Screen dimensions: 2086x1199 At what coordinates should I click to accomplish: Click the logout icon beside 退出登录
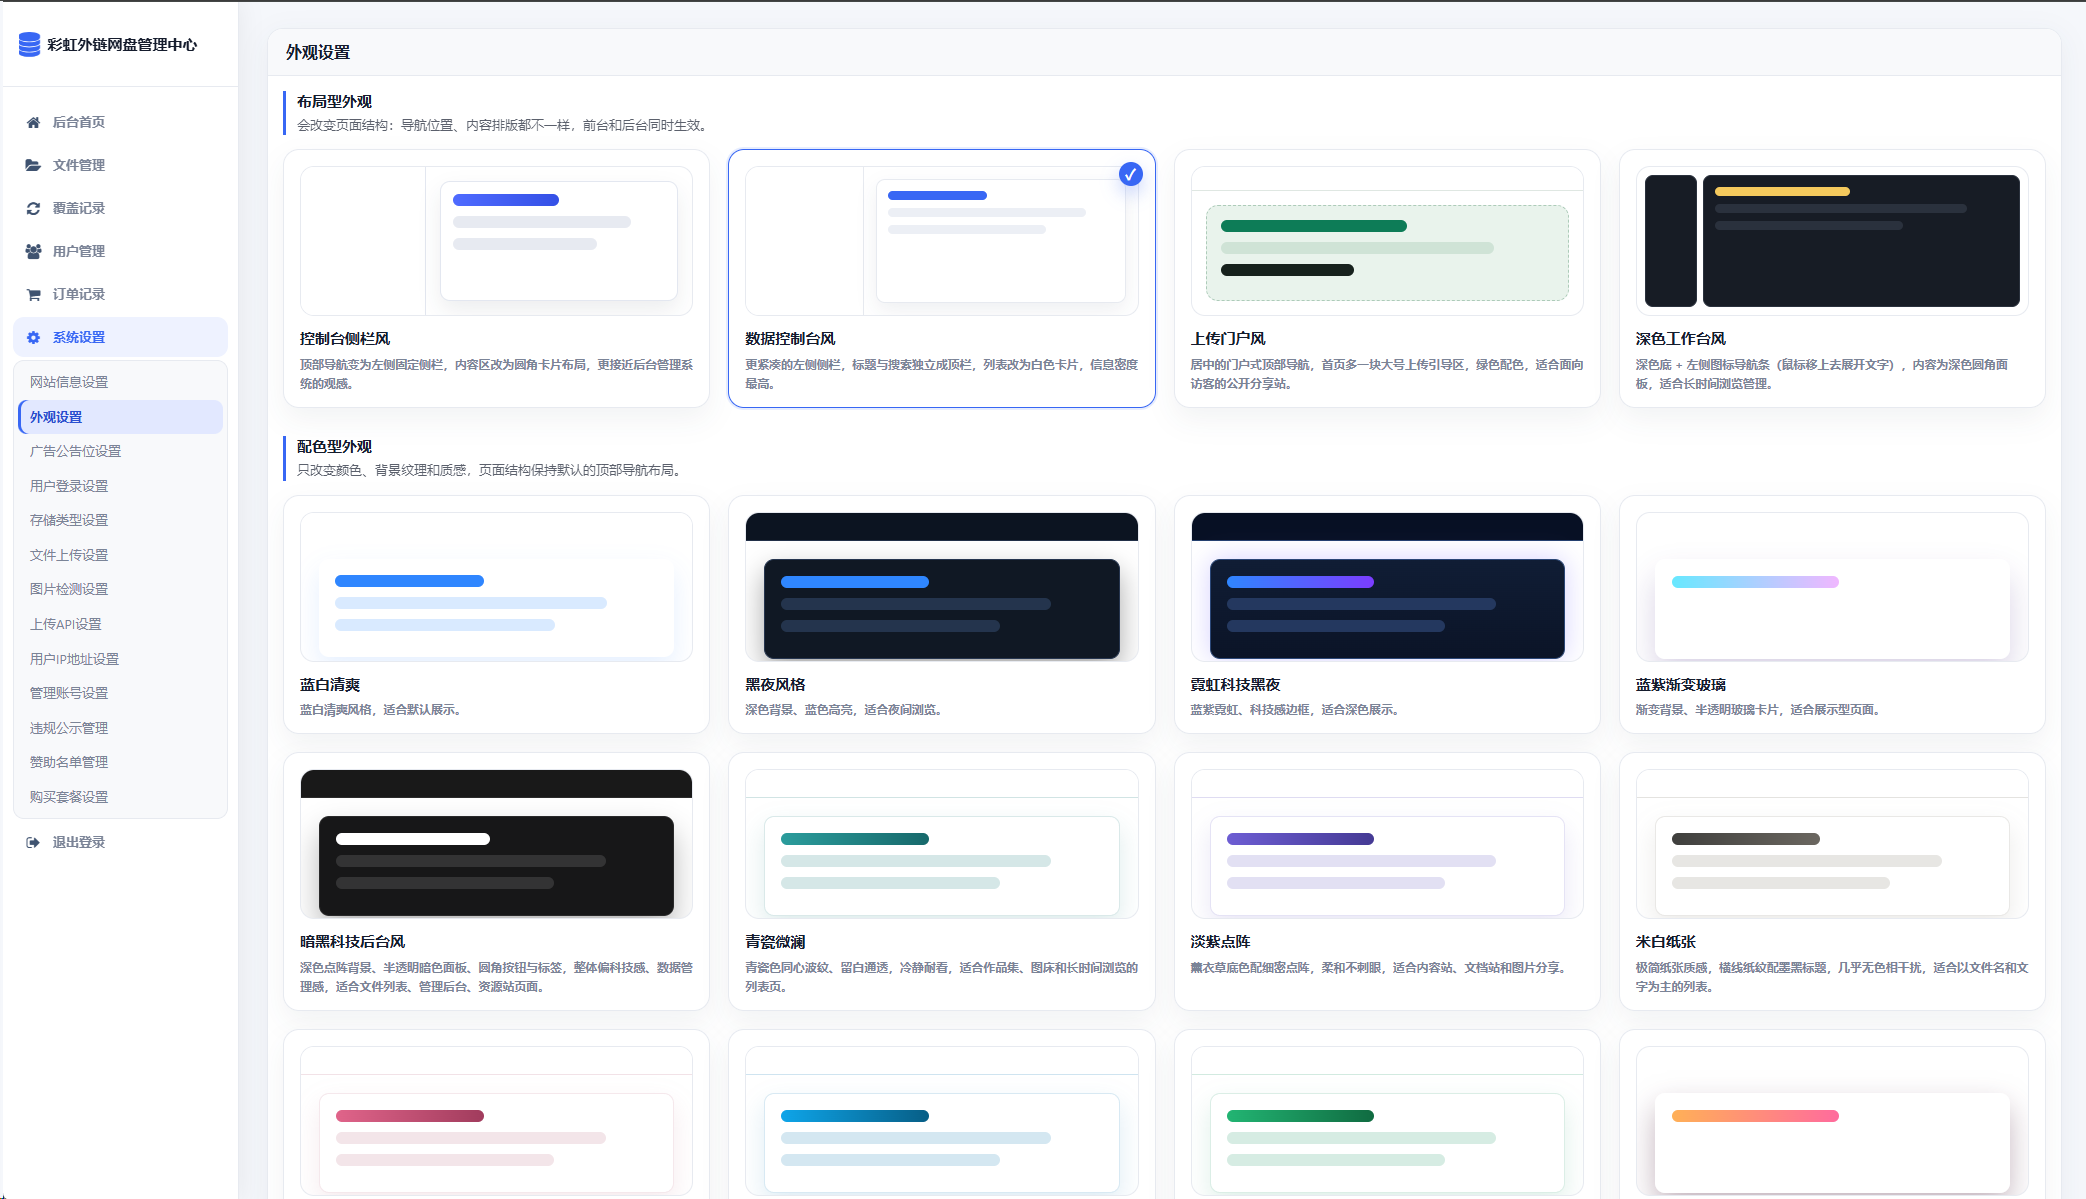pyautogui.click(x=33, y=842)
